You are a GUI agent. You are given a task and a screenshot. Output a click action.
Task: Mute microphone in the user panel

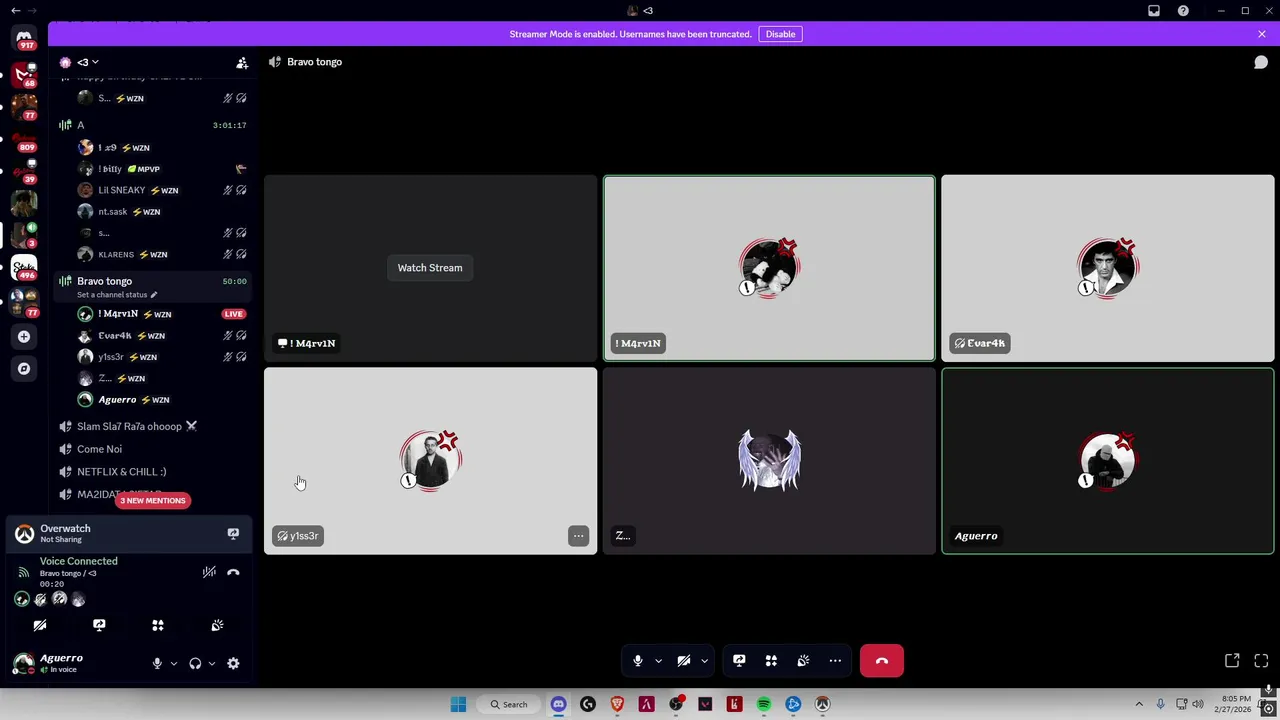click(157, 663)
